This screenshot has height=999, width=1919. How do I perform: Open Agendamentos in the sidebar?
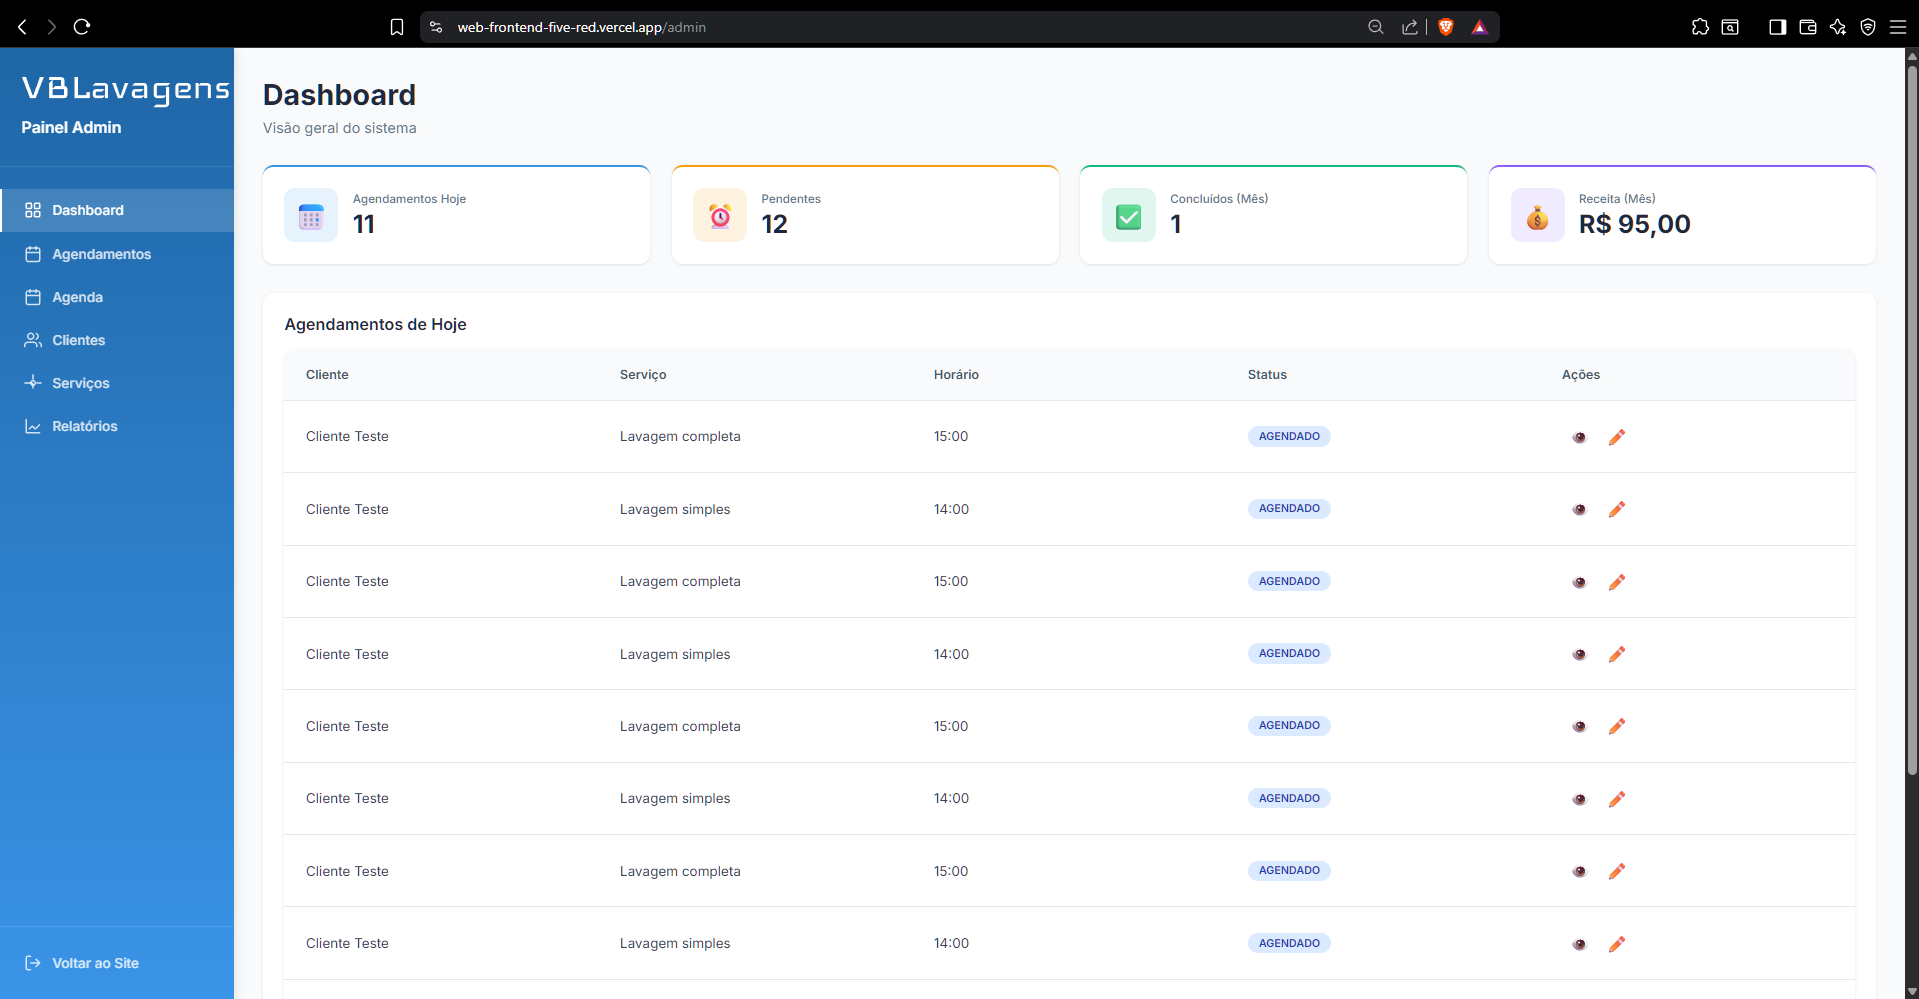coord(101,254)
